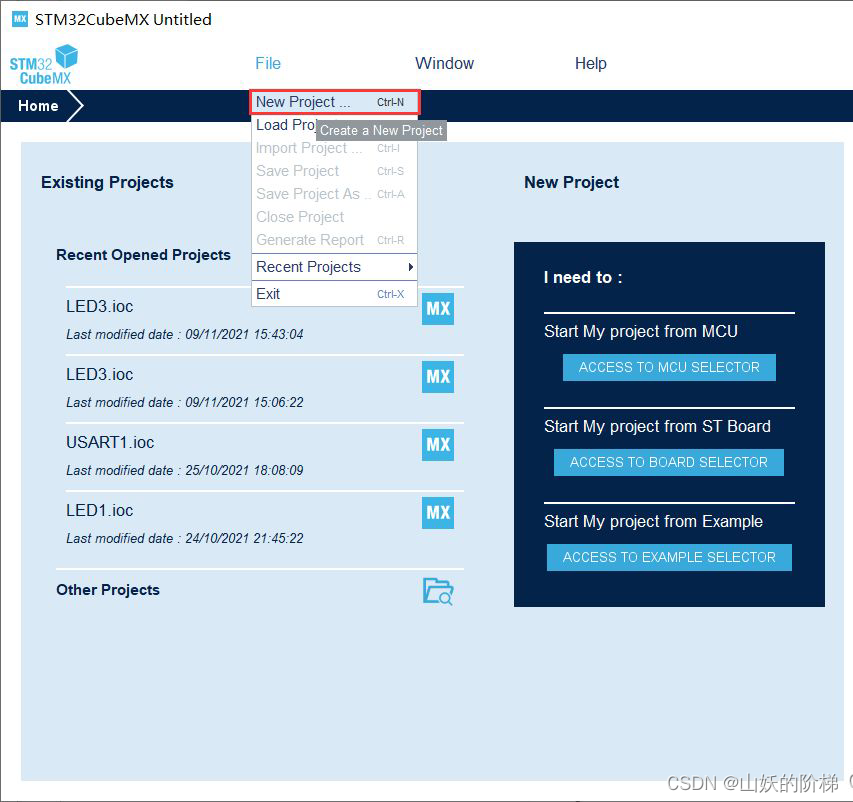Click the Save Project menu entry
853x802 pixels.
click(334, 171)
